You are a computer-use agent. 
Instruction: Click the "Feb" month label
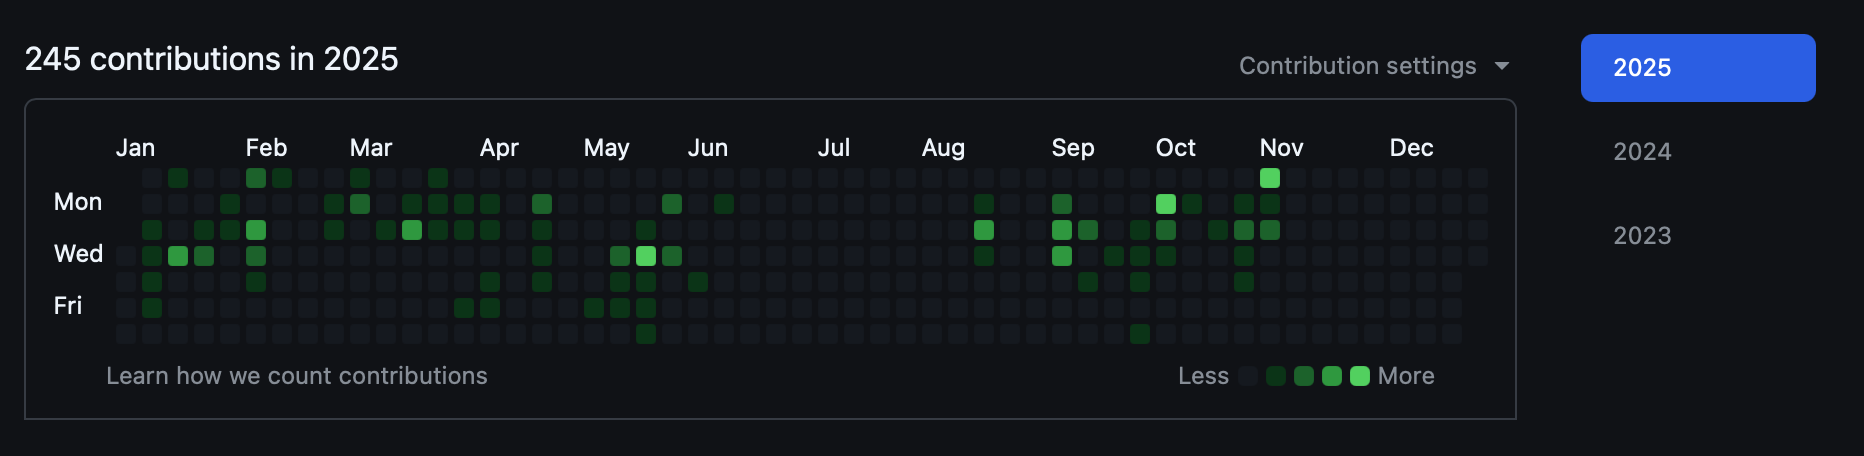[x=266, y=148]
